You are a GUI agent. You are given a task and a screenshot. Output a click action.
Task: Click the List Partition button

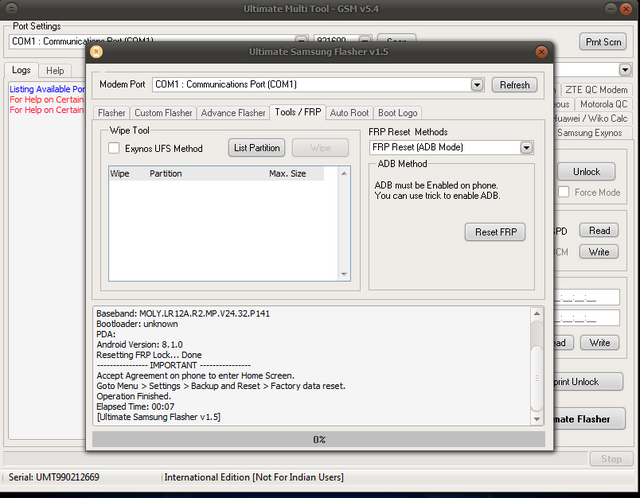click(x=257, y=148)
